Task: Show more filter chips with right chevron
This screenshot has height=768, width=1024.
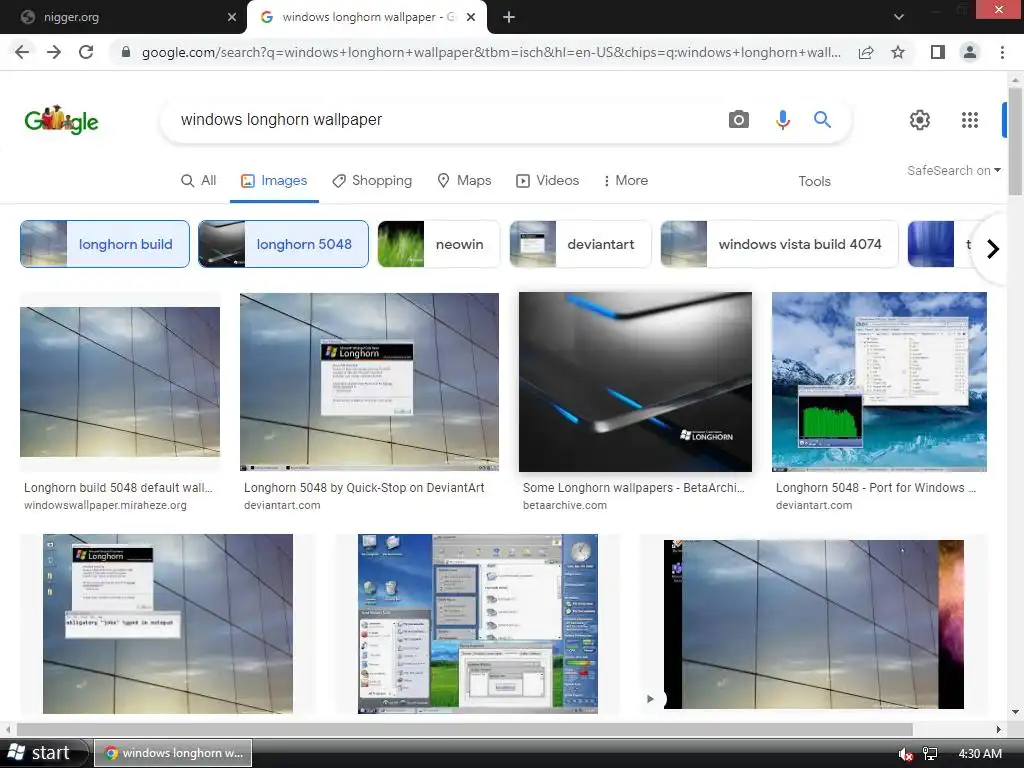Action: [993, 249]
